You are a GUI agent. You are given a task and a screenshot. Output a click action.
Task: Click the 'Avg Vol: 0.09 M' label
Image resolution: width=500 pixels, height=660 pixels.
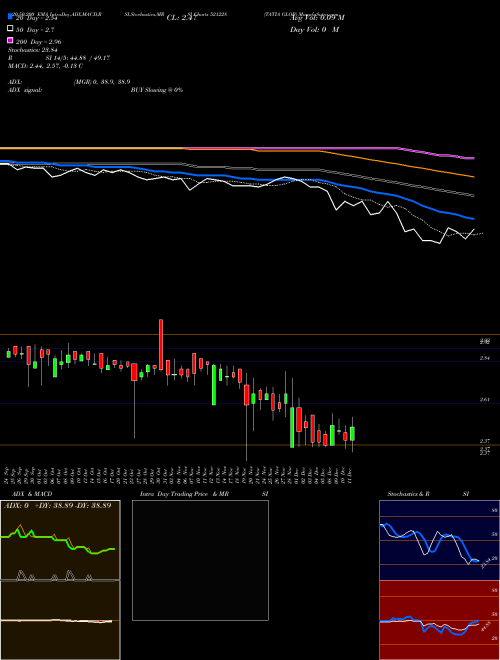[x=317, y=18]
